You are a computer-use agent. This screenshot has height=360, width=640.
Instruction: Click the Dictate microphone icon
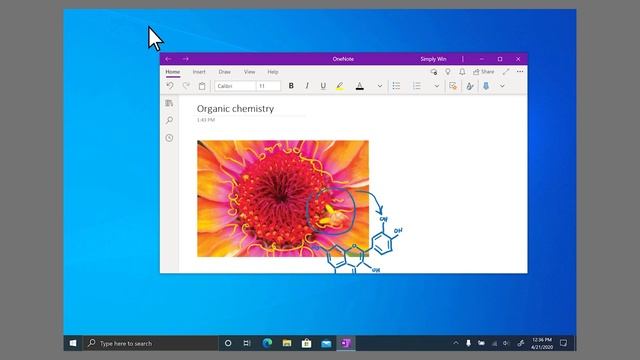pyautogui.click(x=486, y=86)
